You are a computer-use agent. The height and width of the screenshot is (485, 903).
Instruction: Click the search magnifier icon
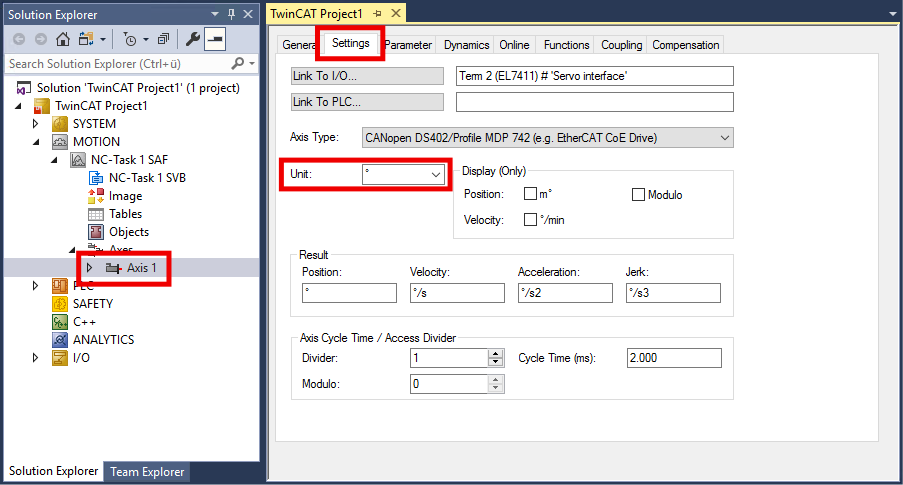point(237,63)
